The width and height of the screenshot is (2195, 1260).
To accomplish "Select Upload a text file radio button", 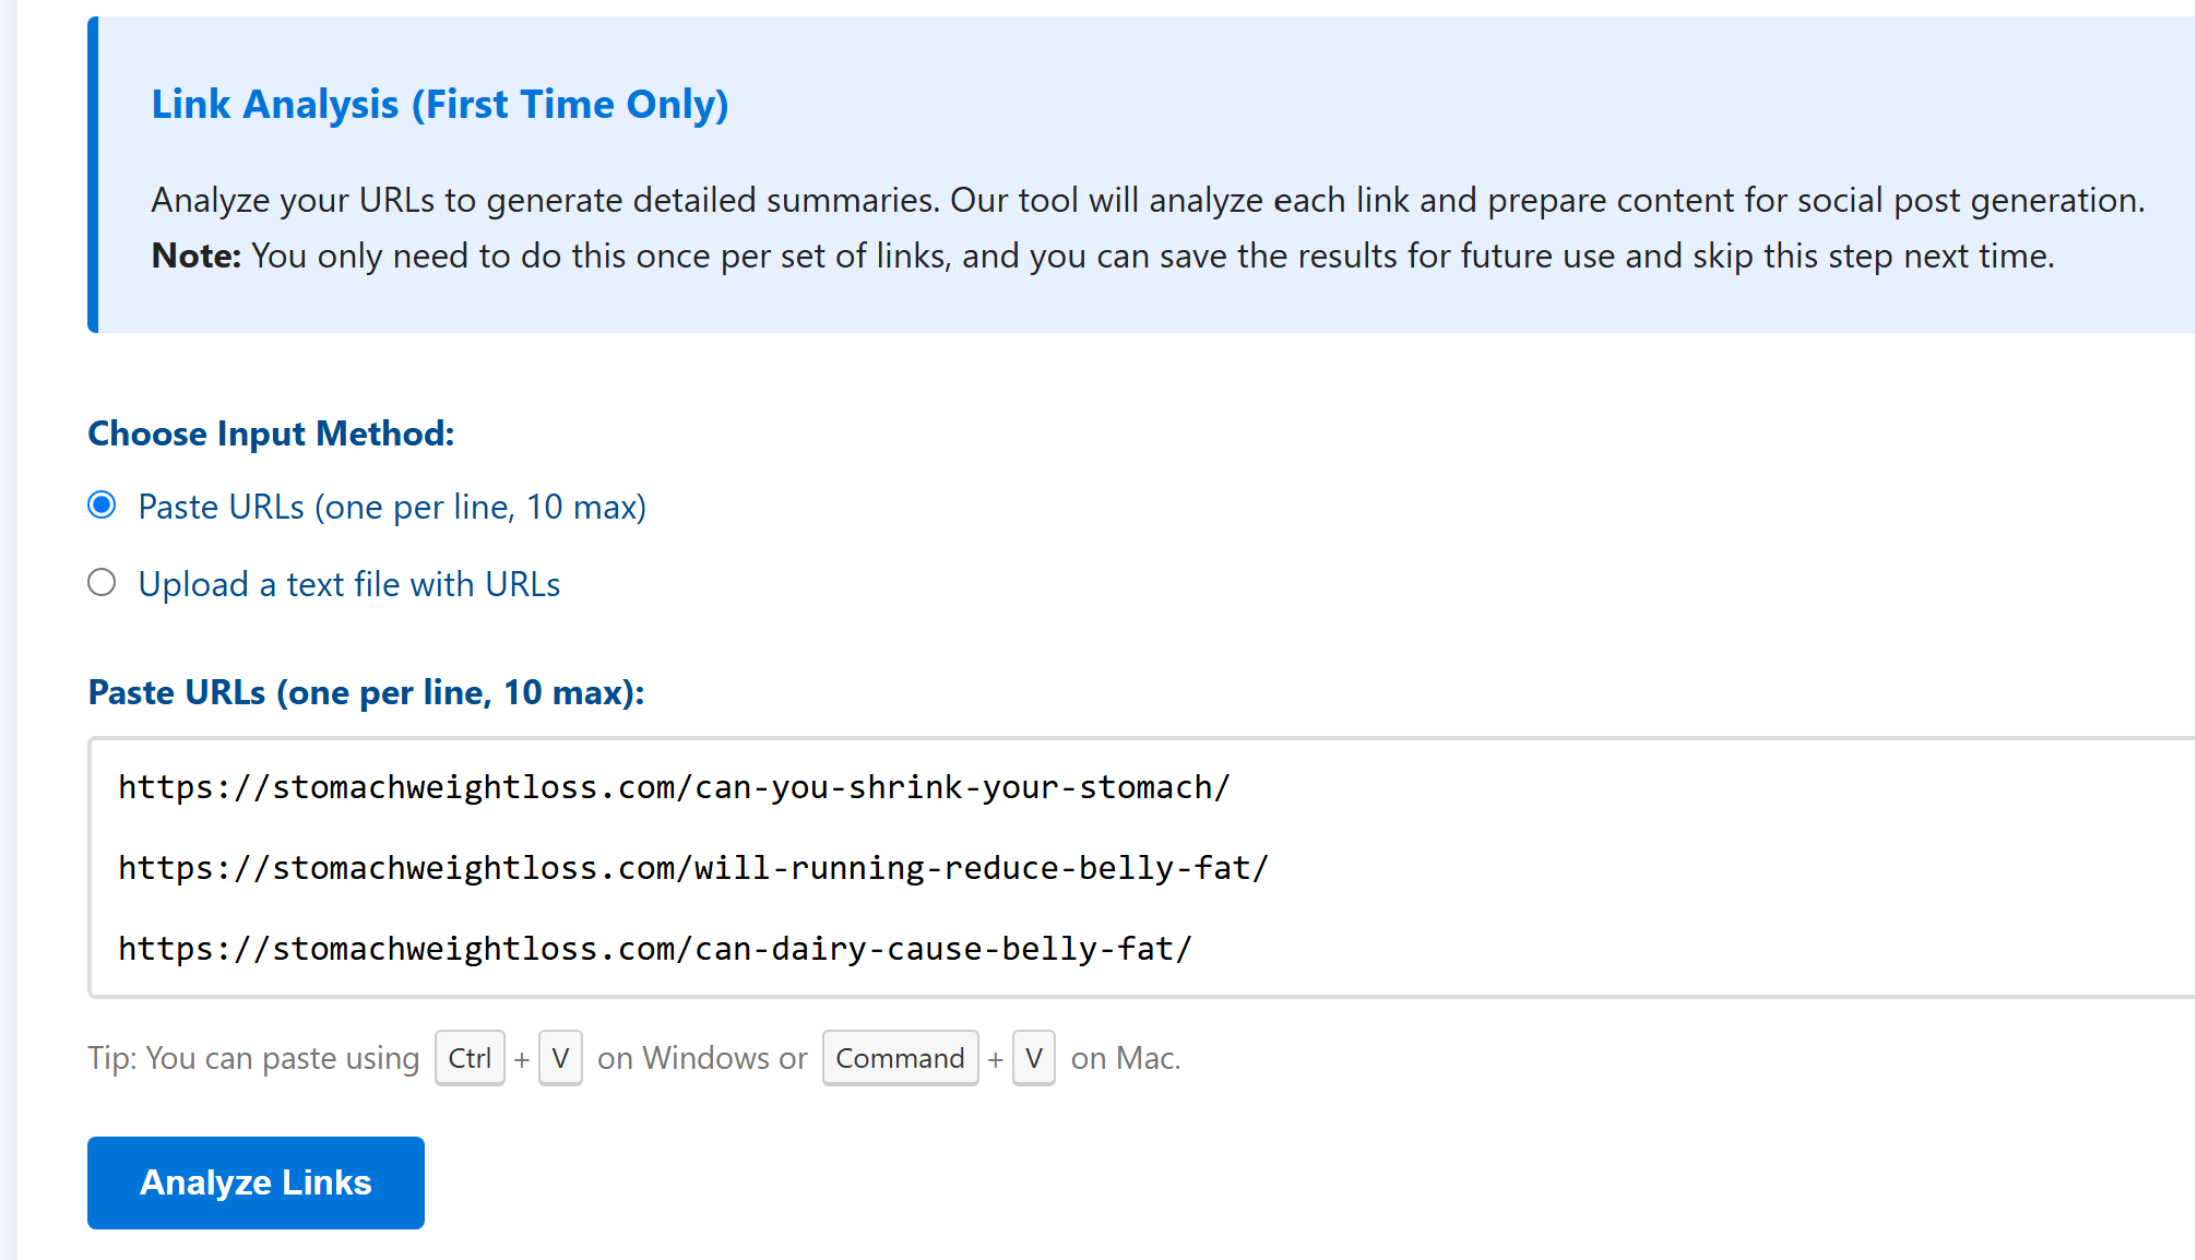I will pos(102,583).
